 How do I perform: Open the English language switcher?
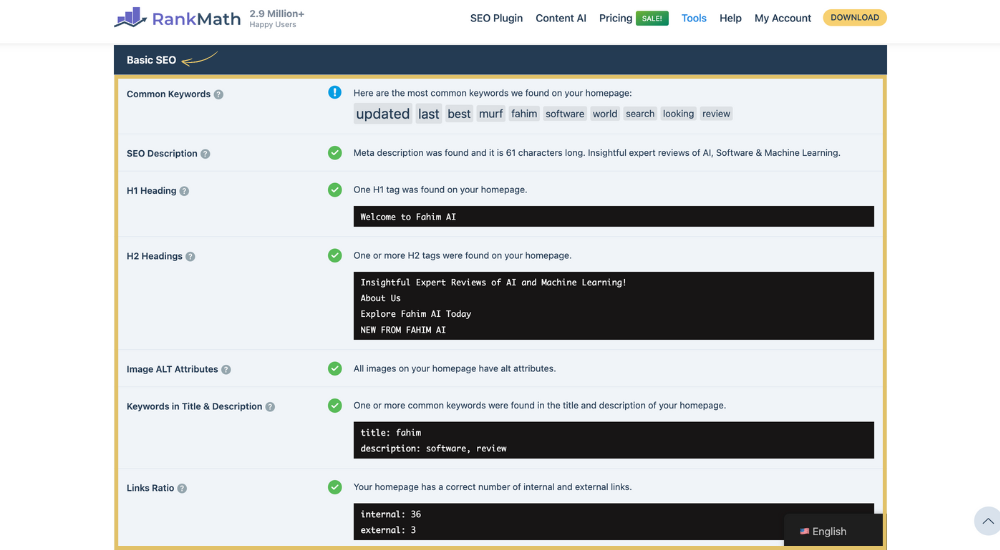(833, 531)
